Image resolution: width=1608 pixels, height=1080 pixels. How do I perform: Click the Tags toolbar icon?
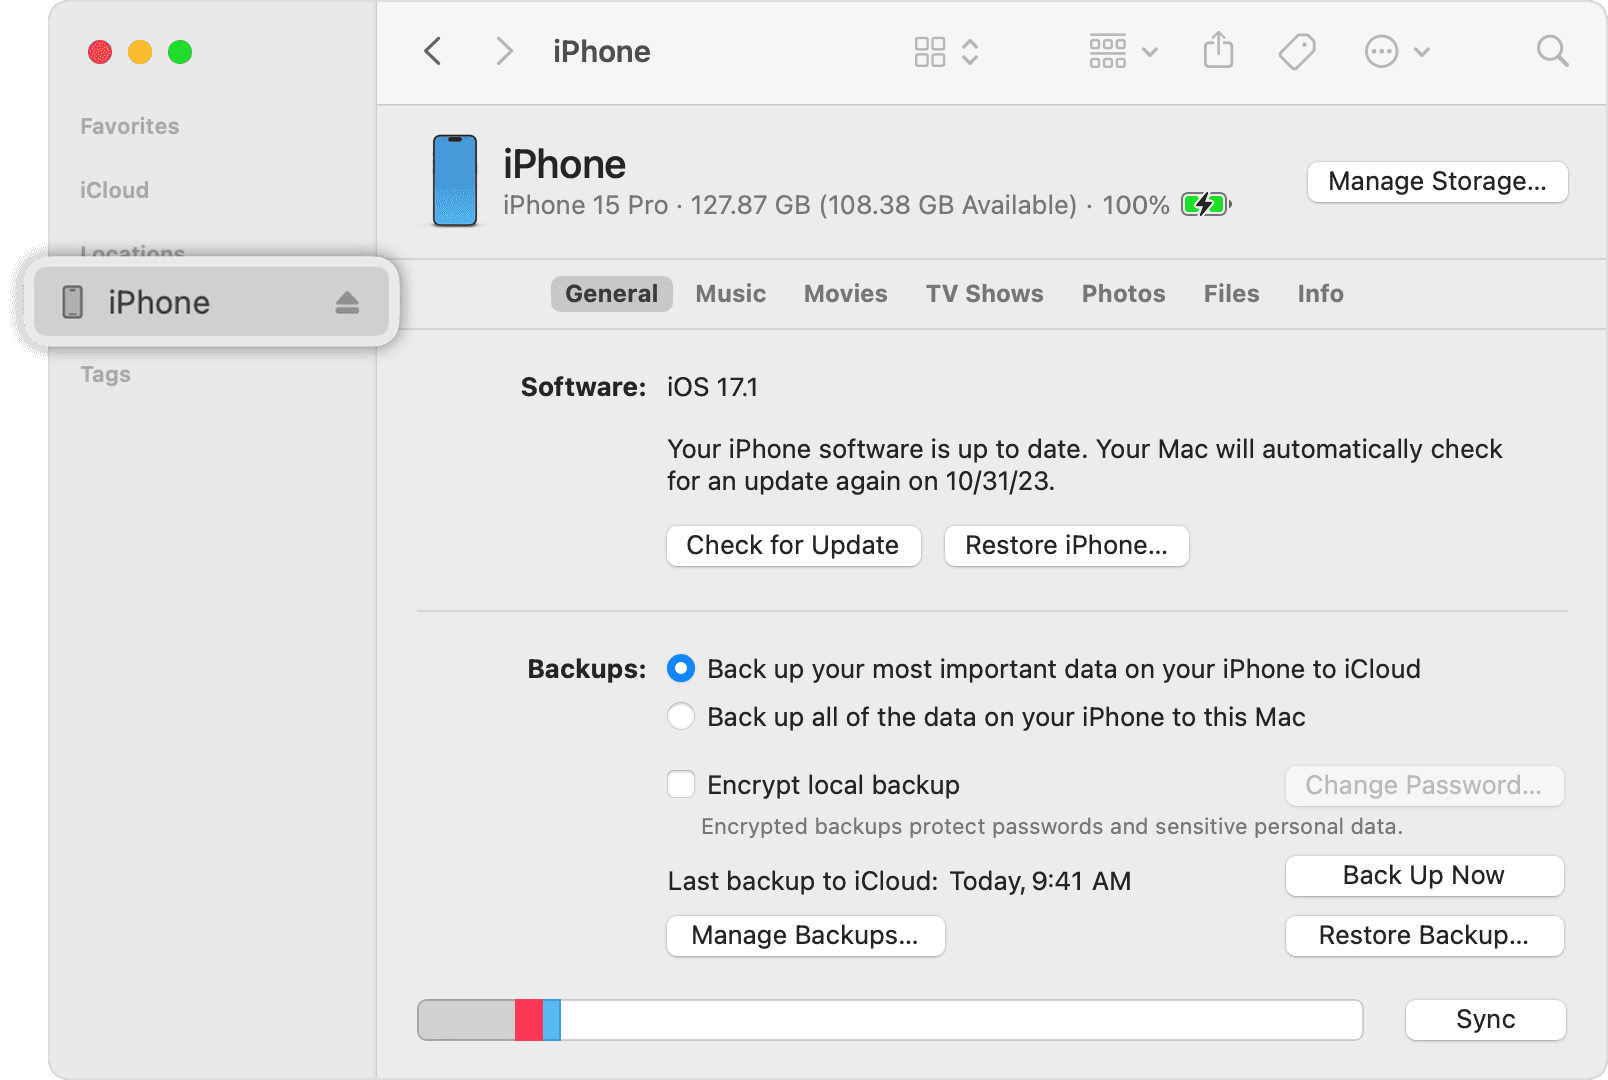point(1297,51)
